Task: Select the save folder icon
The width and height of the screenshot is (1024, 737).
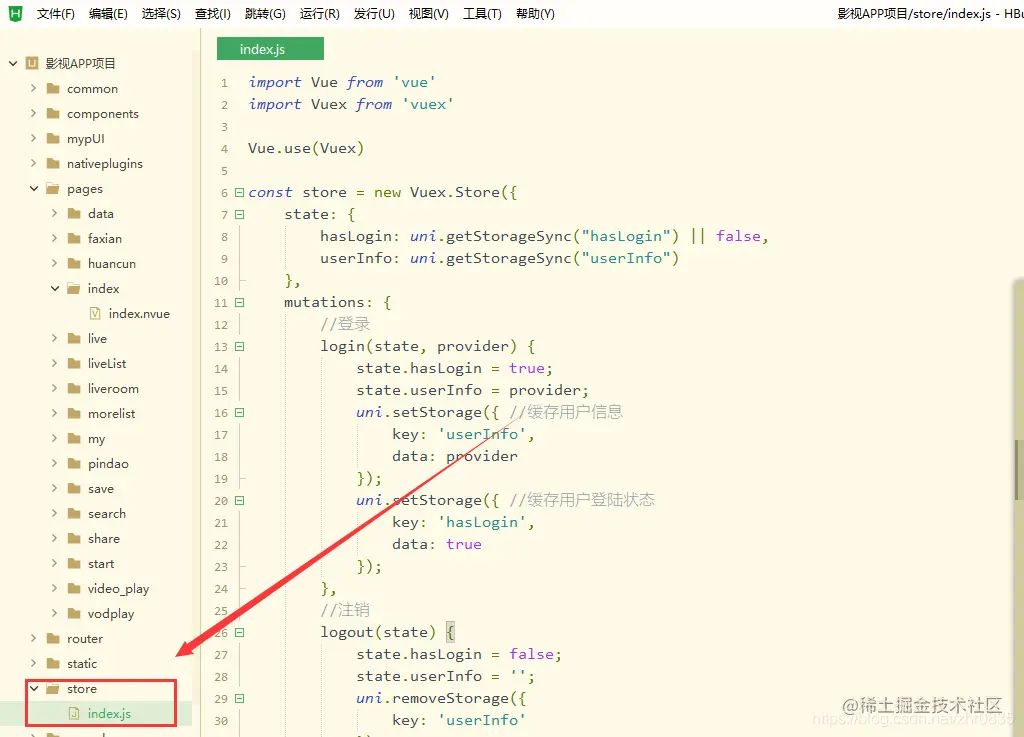Action: click(74, 488)
